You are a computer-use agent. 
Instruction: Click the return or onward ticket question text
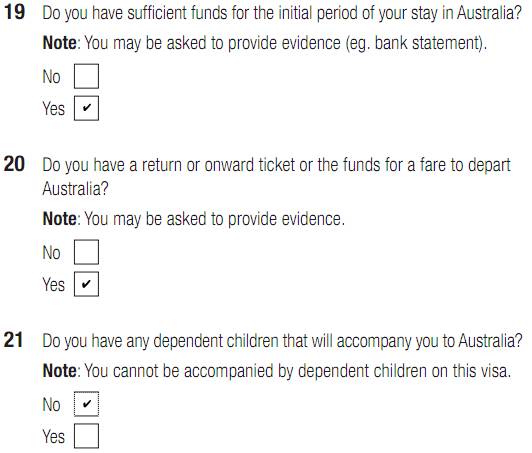pos(277,177)
